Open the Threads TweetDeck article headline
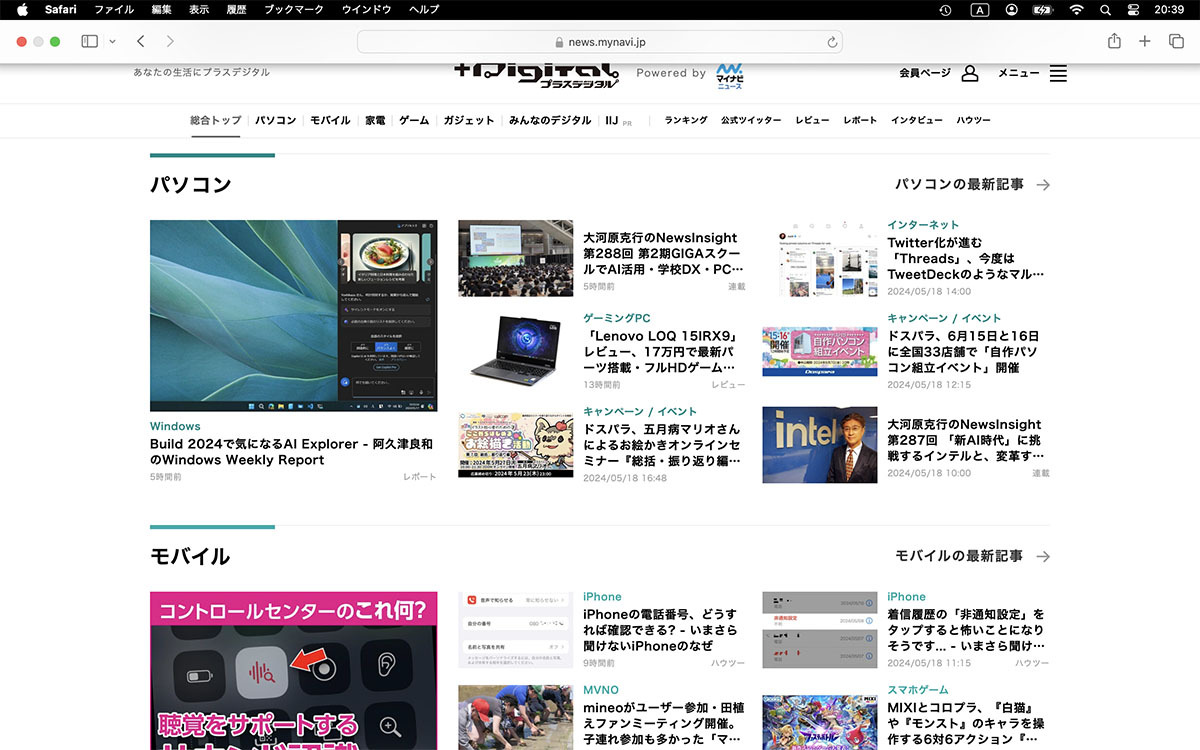The image size is (1200, 750). pos(967,258)
